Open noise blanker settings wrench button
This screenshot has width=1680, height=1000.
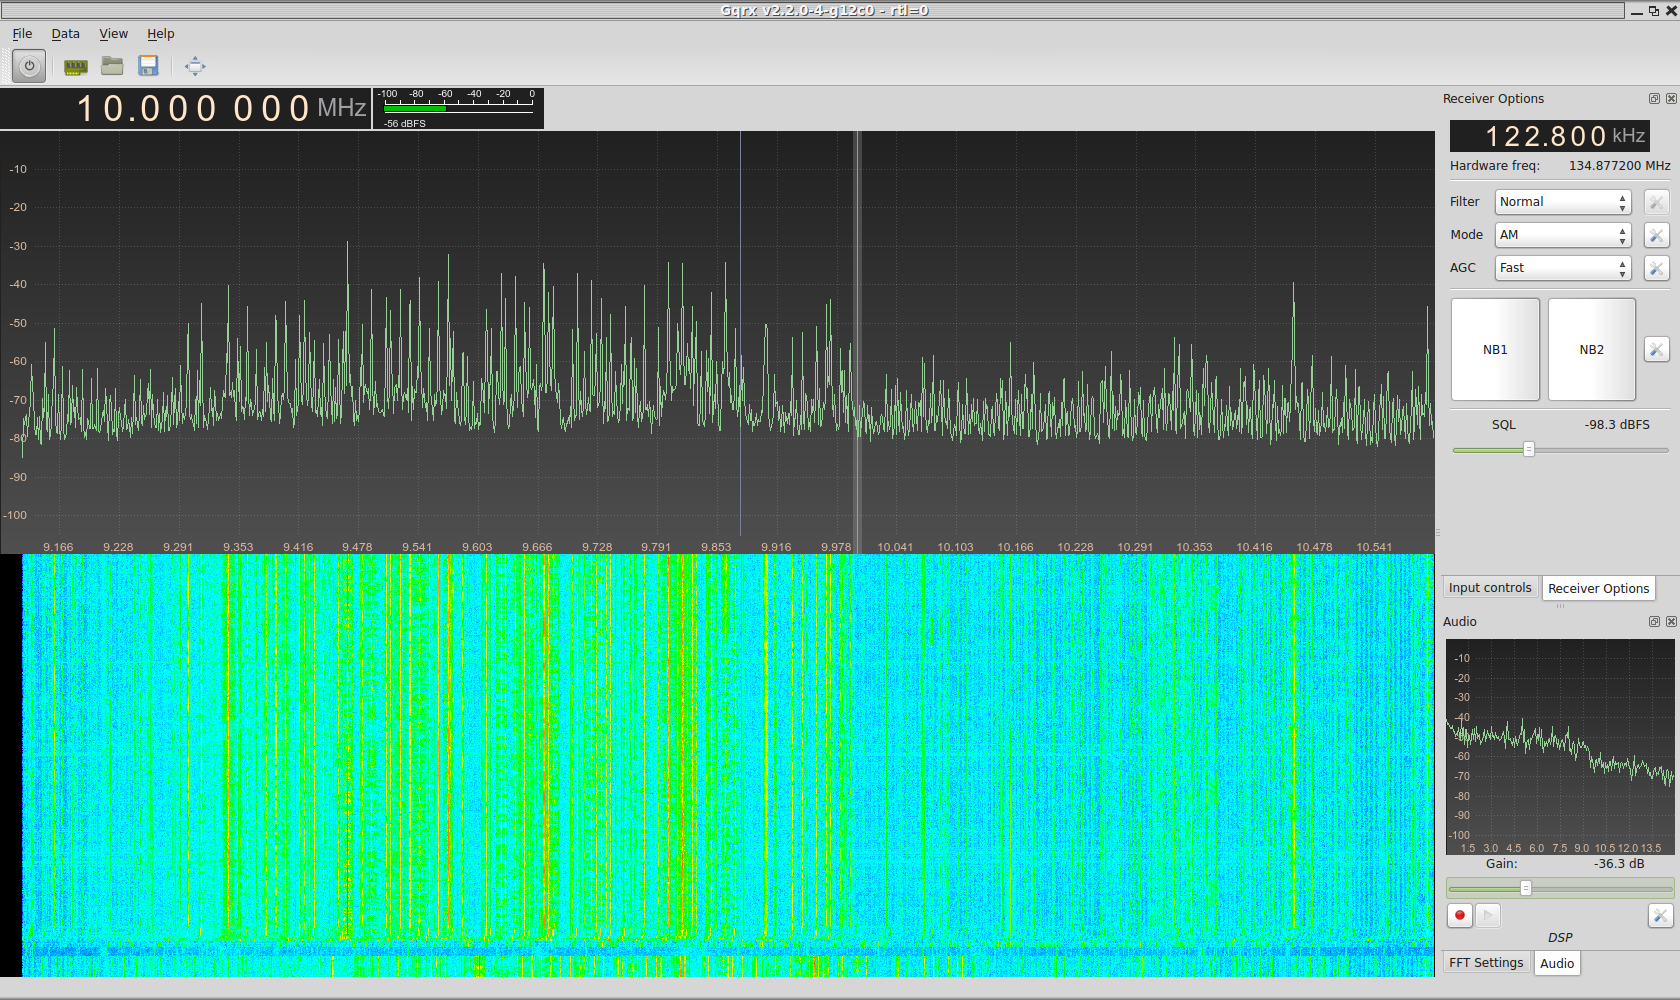coord(1656,349)
